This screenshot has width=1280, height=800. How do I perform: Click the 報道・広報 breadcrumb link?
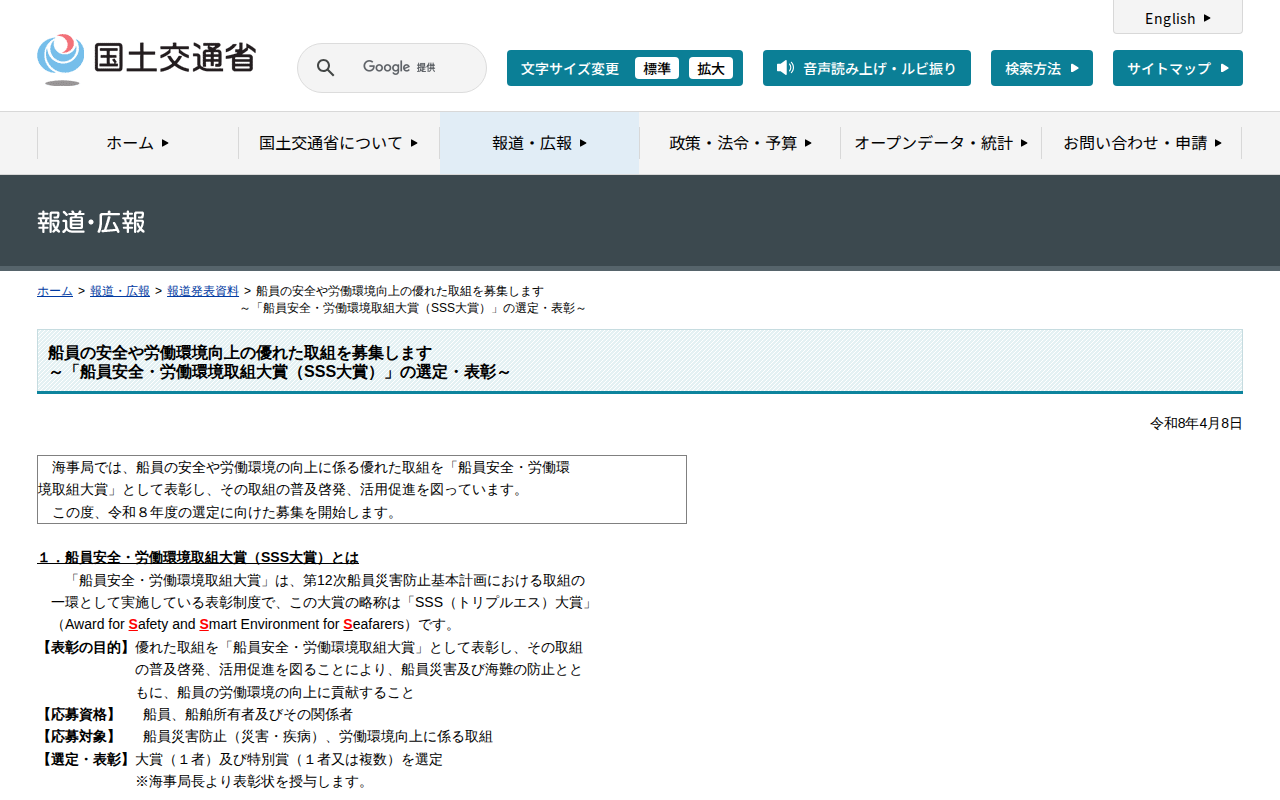pyautogui.click(x=120, y=291)
